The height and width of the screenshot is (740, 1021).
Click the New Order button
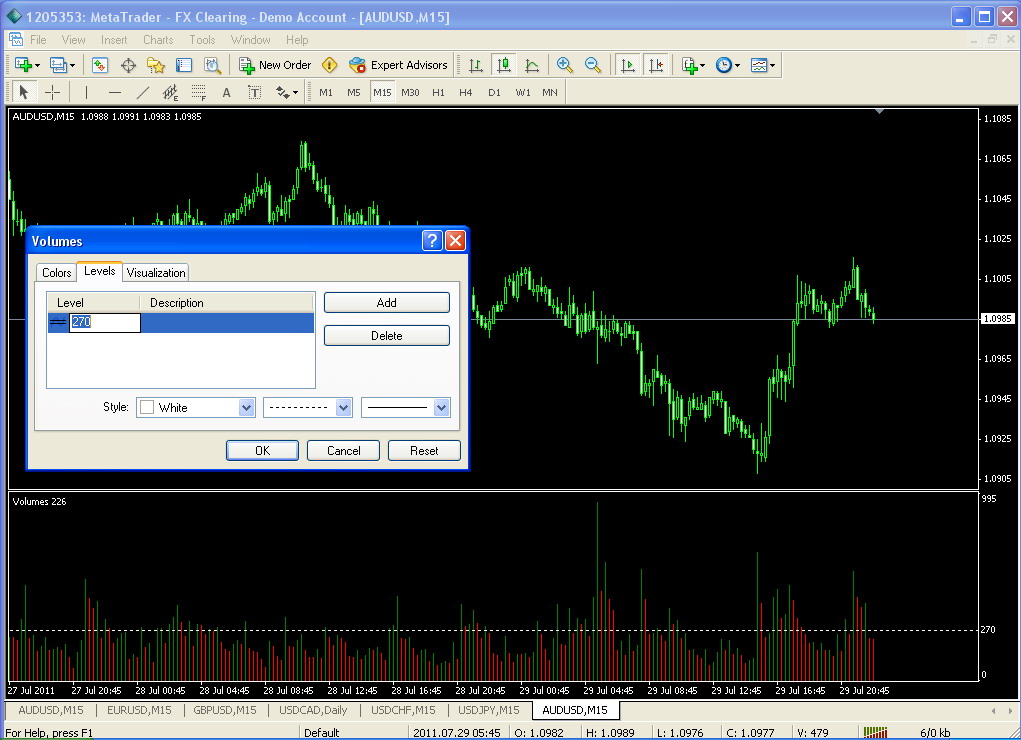click(275, 65)
